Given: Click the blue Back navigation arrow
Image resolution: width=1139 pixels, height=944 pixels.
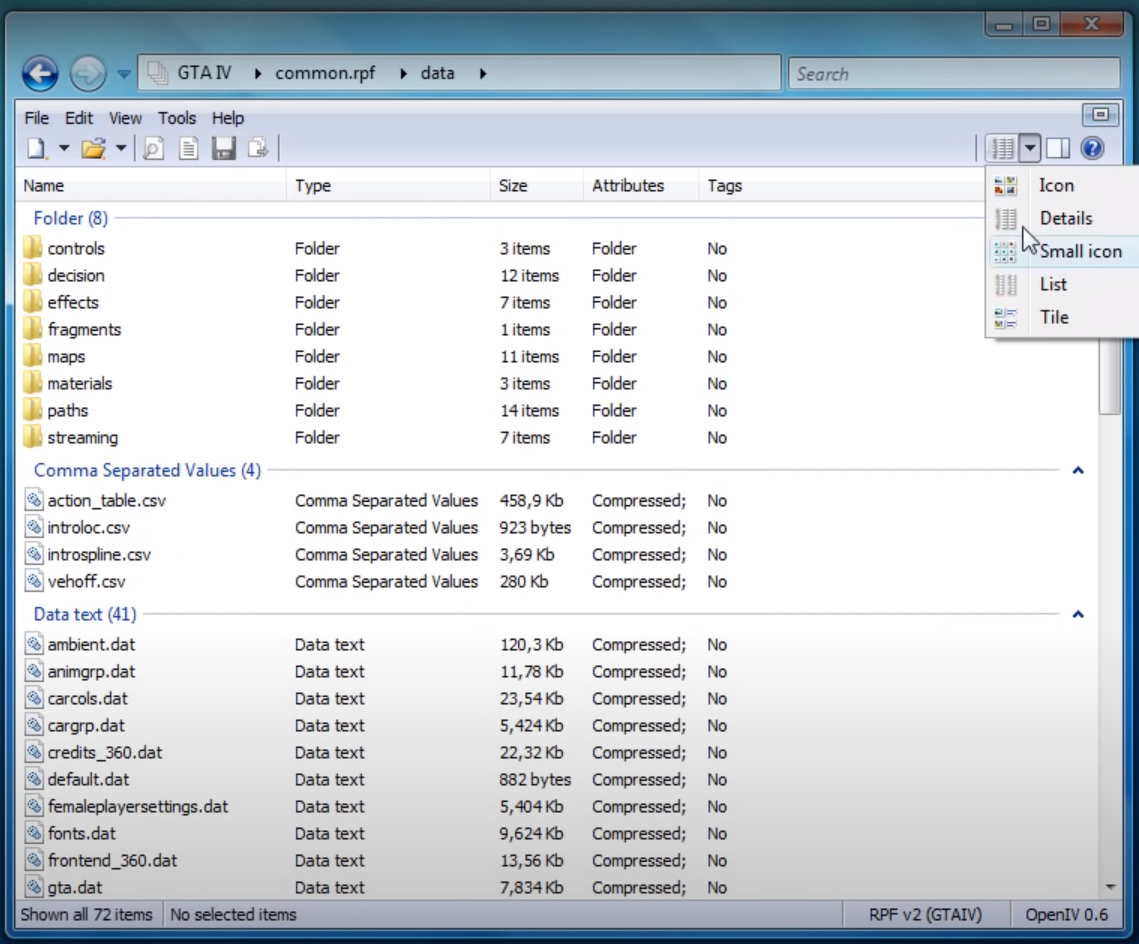Looking at the screenshot, I should pos(40,73).
